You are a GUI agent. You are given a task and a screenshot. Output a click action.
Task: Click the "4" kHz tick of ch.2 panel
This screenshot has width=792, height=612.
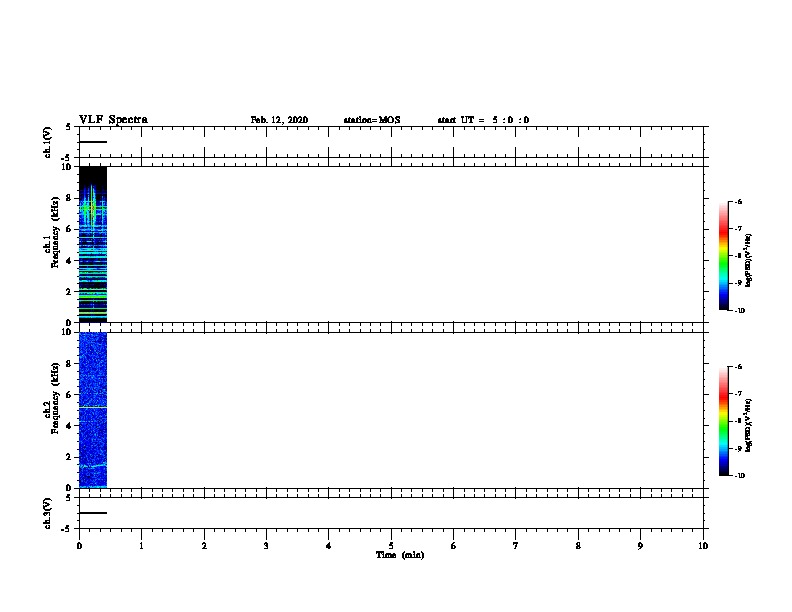[69, 426]
